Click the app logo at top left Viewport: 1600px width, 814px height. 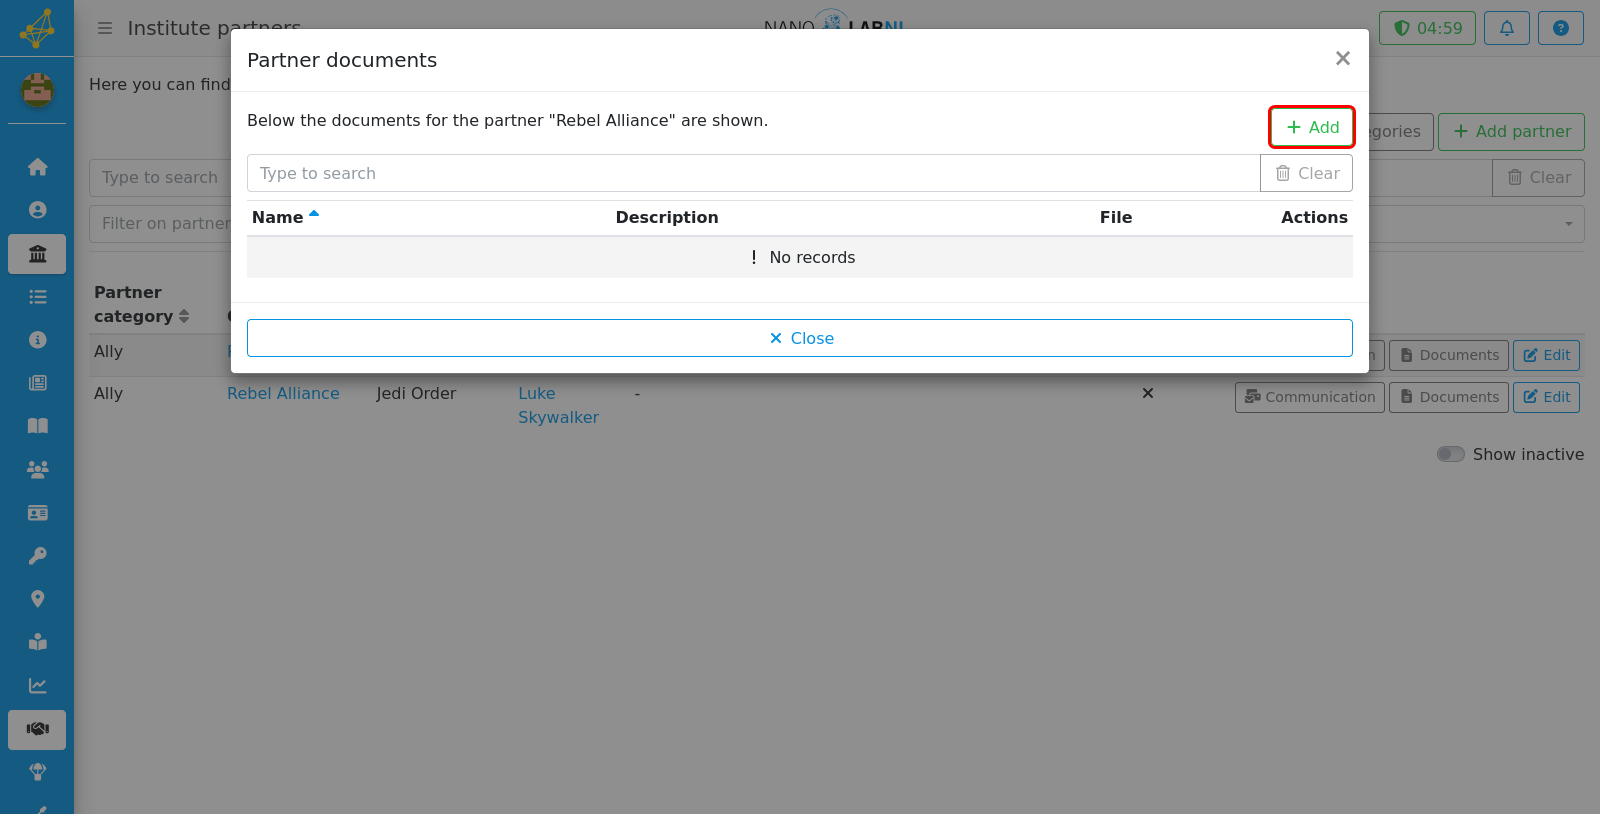click(x=37, y=28)
